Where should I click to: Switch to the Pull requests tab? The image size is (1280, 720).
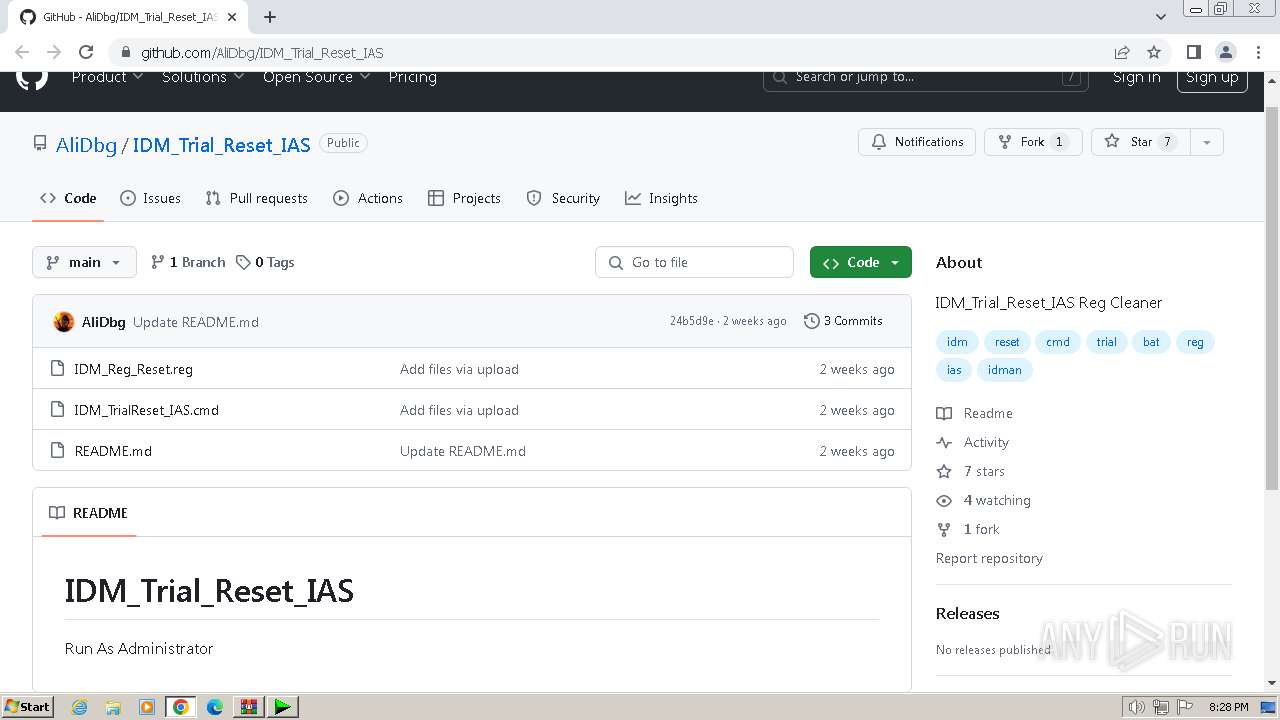[256, 198]
